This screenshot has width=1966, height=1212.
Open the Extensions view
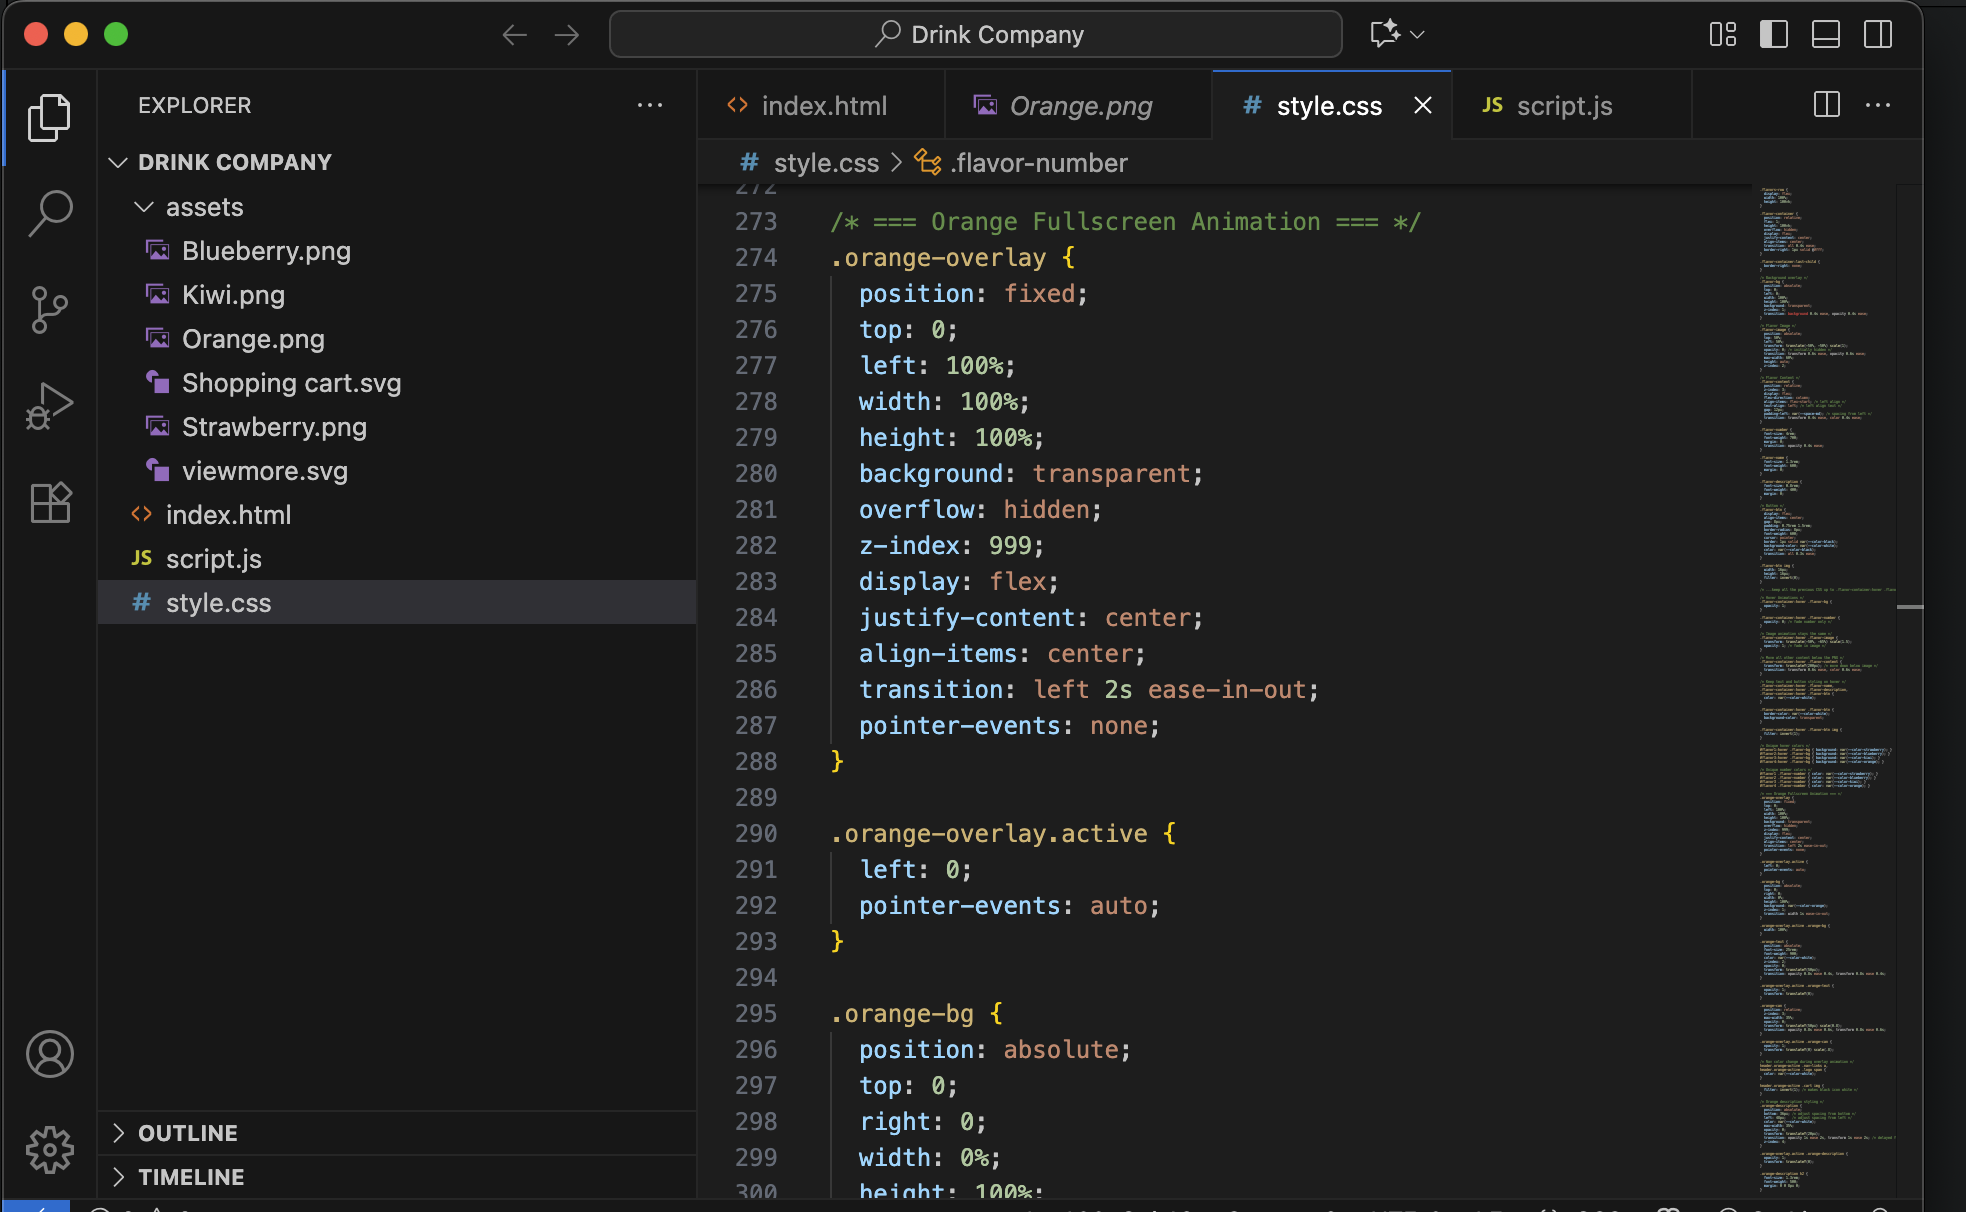point(49,503)
